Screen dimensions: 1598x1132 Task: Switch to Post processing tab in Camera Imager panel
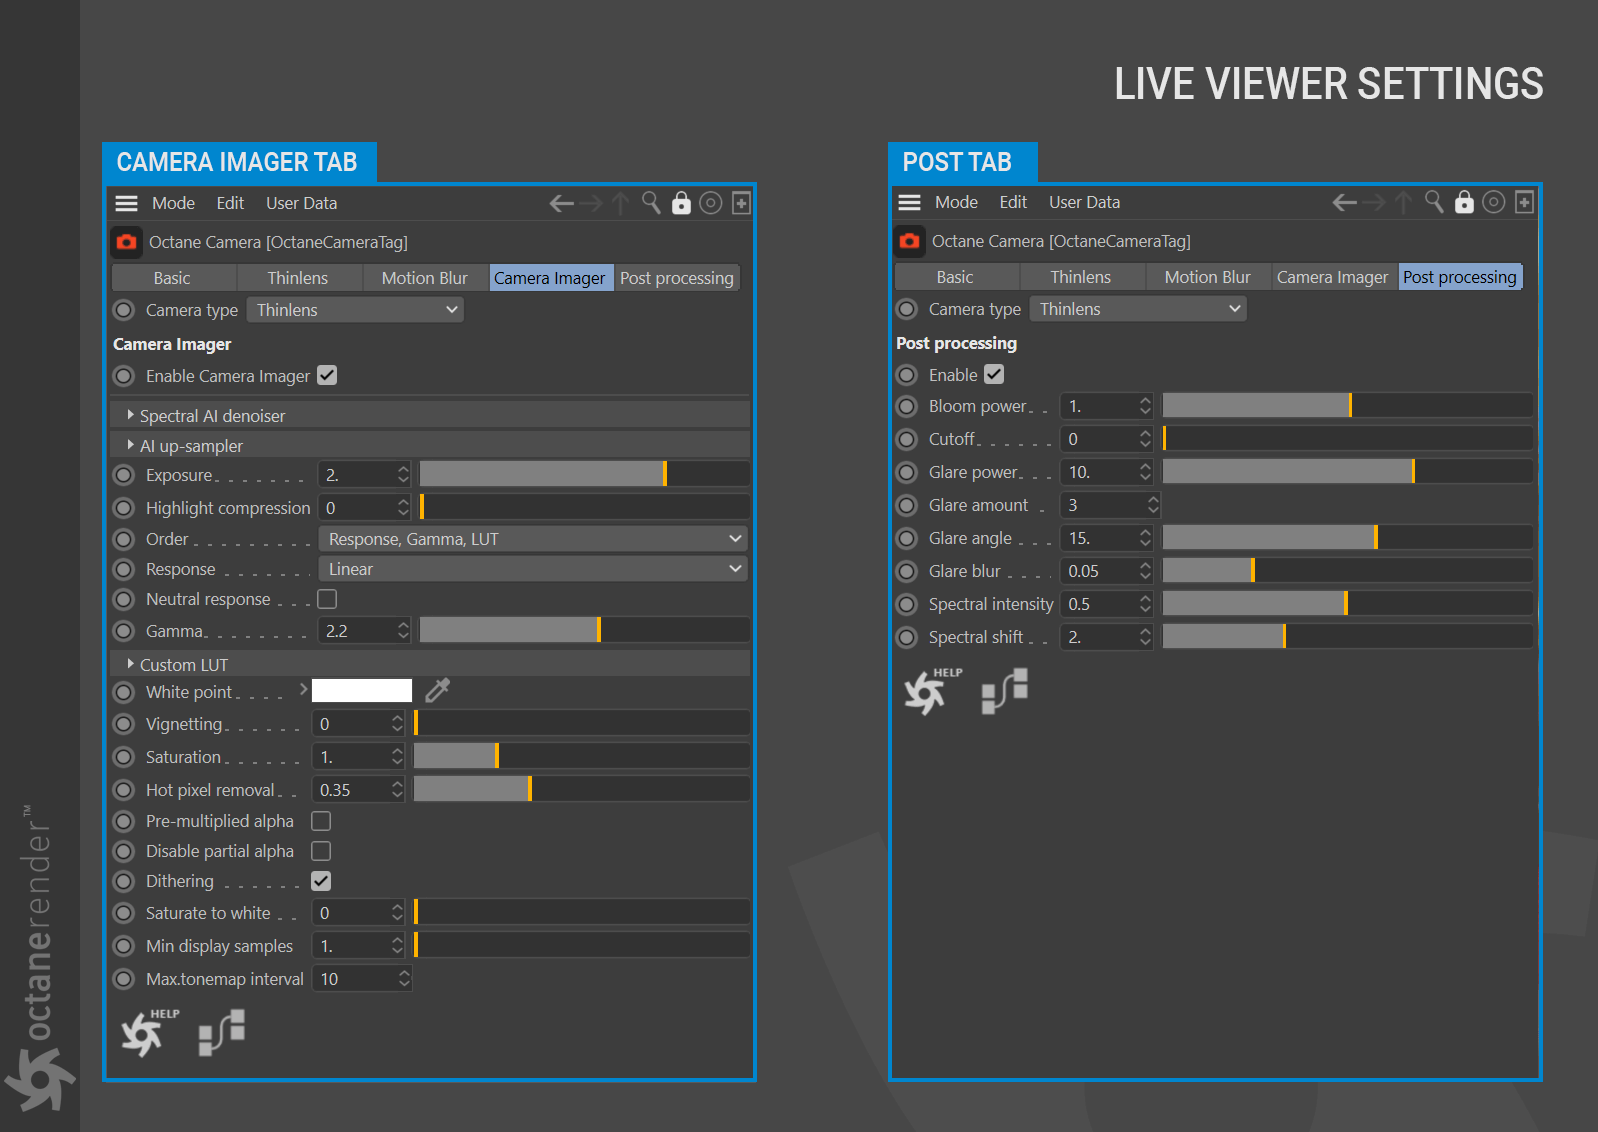click(677, 278)
